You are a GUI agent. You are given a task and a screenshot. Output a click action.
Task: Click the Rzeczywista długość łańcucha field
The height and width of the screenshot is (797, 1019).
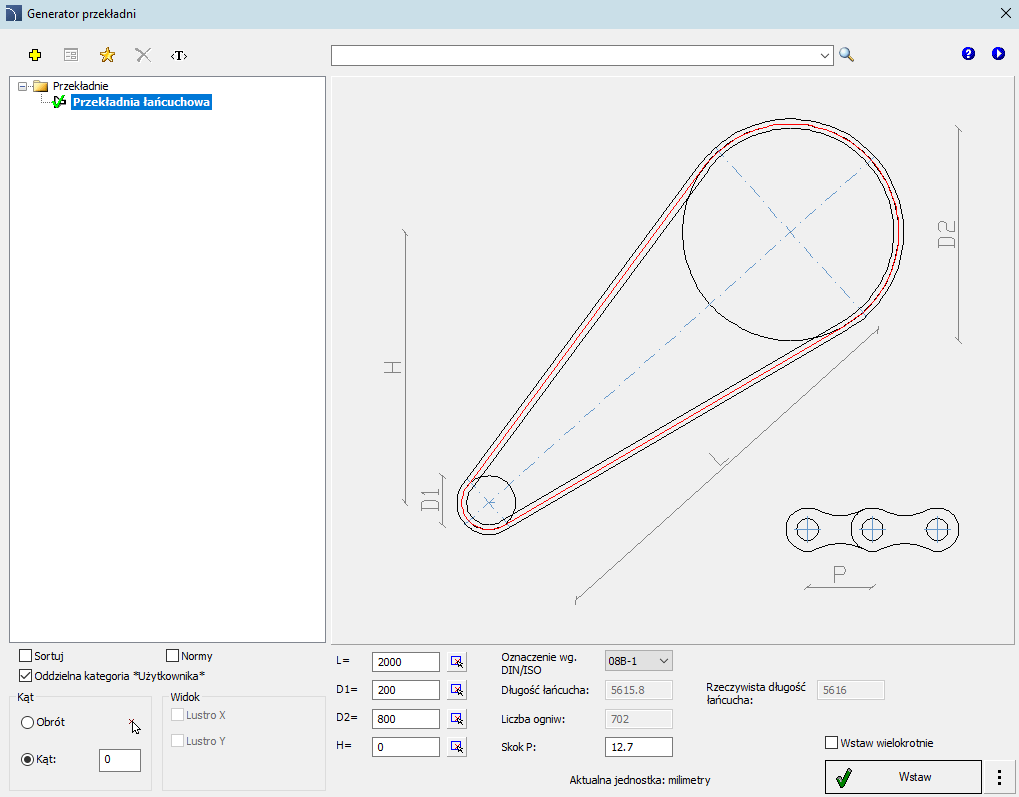tap(851, 690)
